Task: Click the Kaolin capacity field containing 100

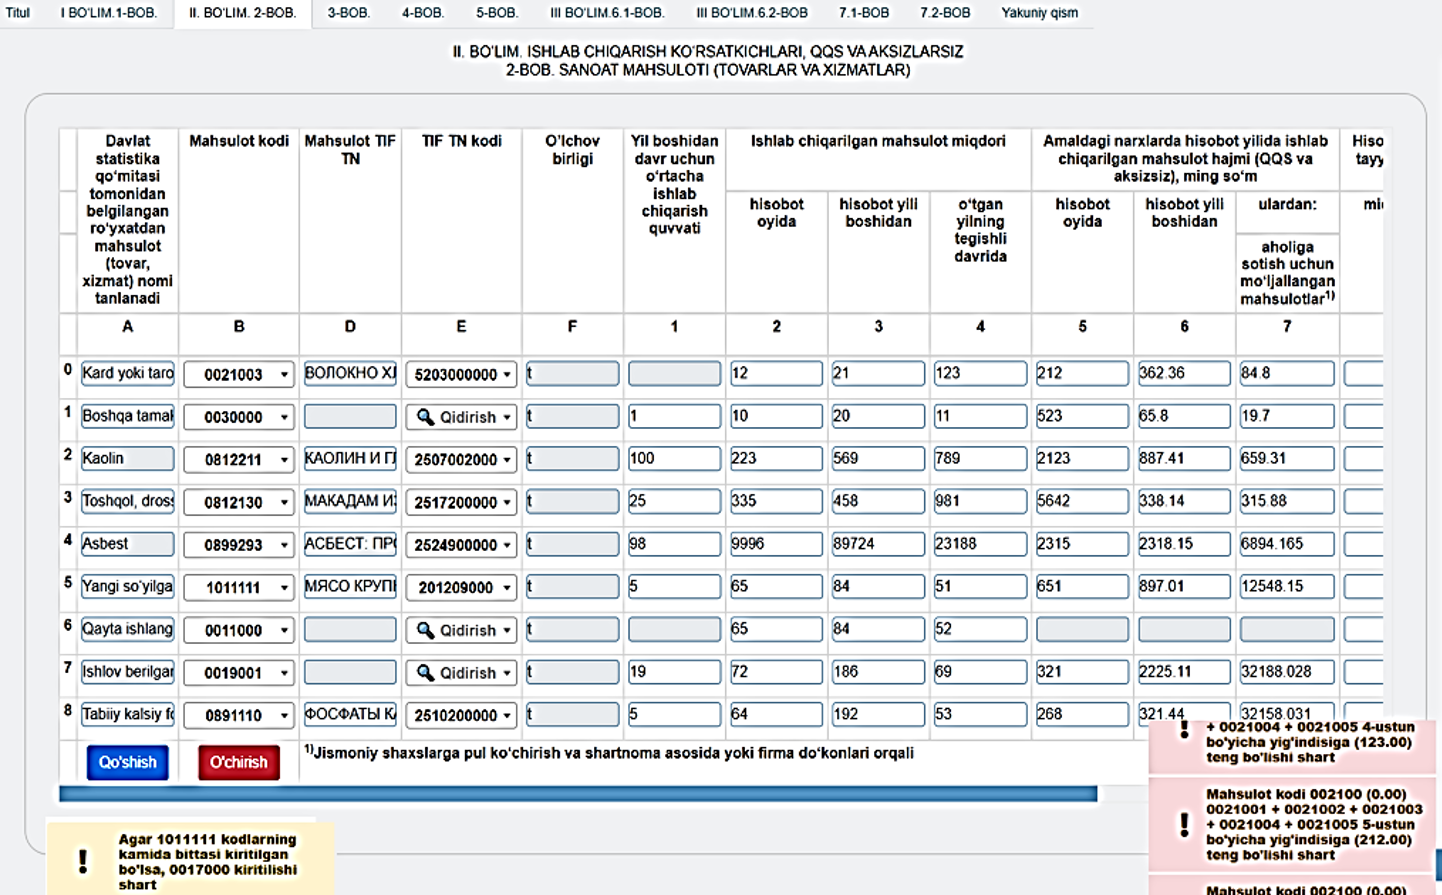Action: click(x=673, y=459)
